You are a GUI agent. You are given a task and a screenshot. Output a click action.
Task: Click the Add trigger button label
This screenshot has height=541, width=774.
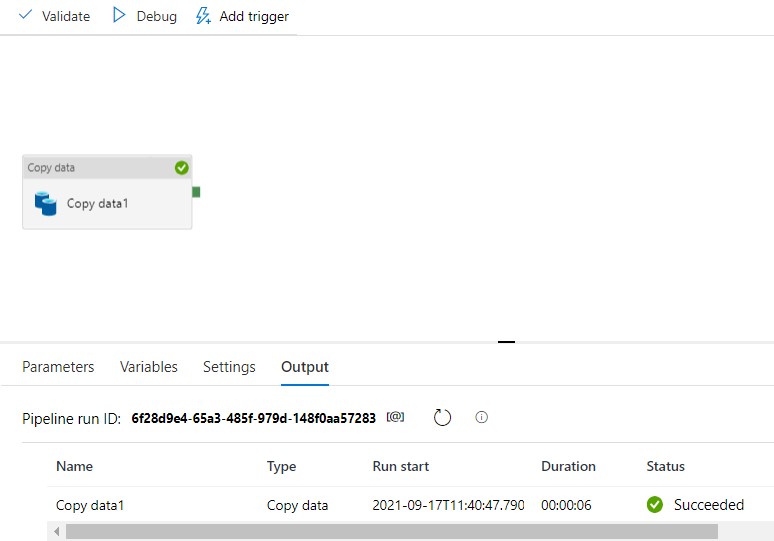(254, 16)
